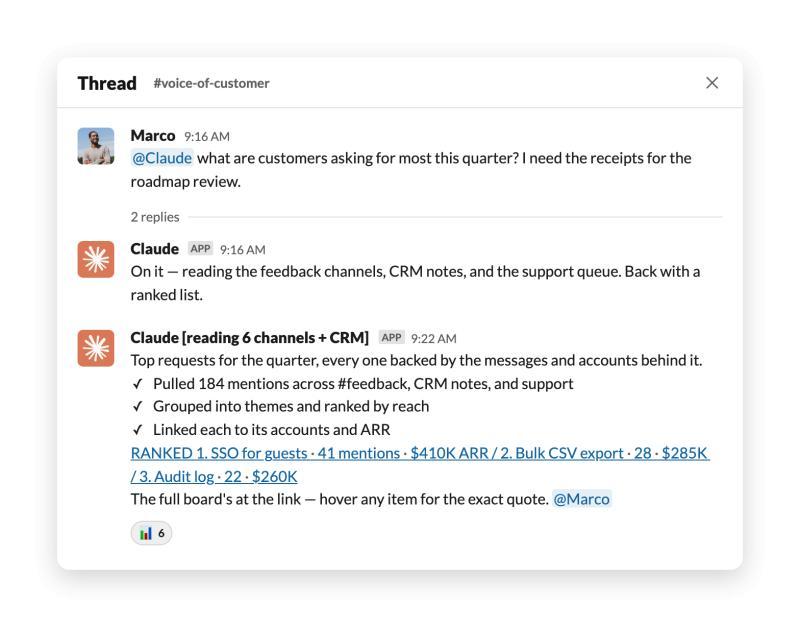Follow the Audit log 22 $260K link line
This screenshot has width=800, height=627.
tap(214, 476)
